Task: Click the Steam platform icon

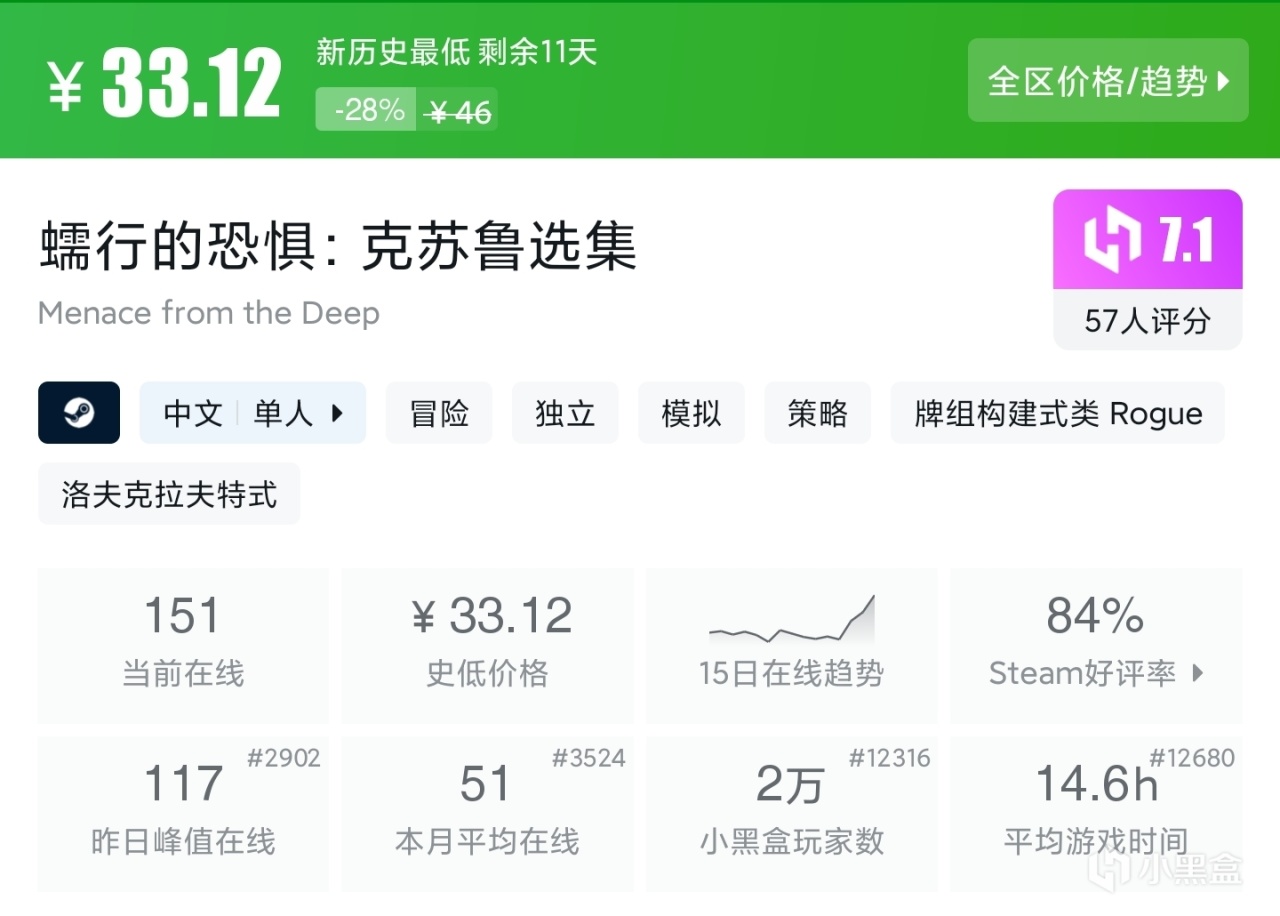Action: click(x=79, y=412)
